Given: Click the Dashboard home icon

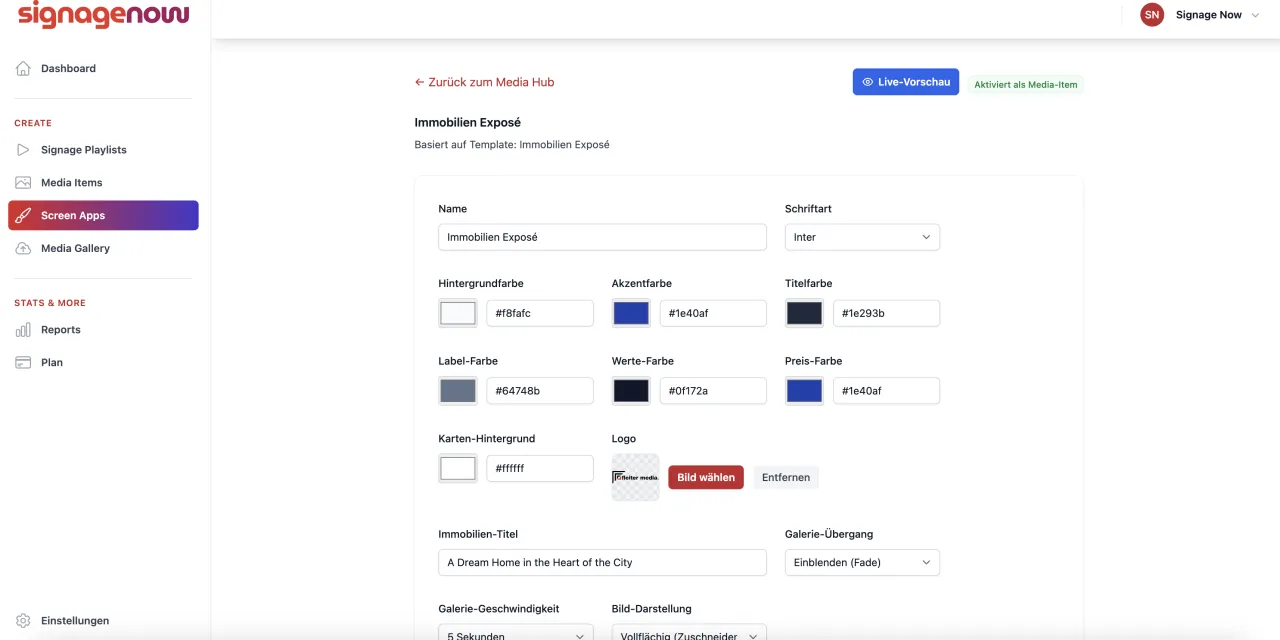Looking at the screenshot, I should coord(23,68).
